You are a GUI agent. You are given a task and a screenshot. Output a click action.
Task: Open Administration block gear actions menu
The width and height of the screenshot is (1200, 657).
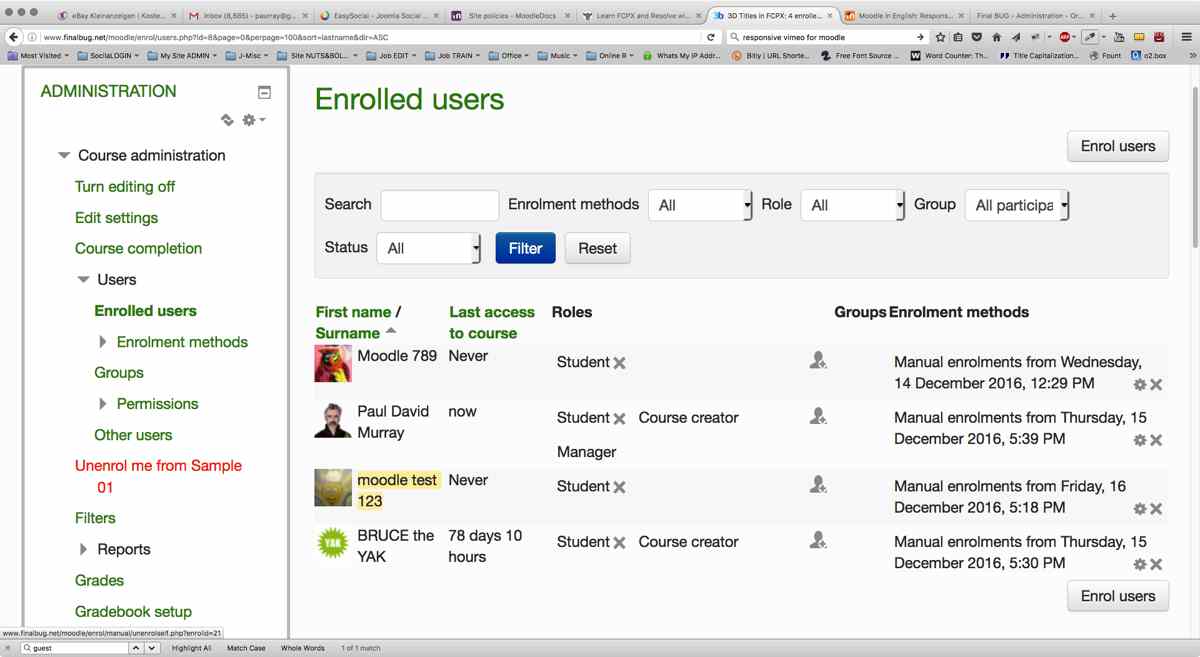[x=254, y=120]
